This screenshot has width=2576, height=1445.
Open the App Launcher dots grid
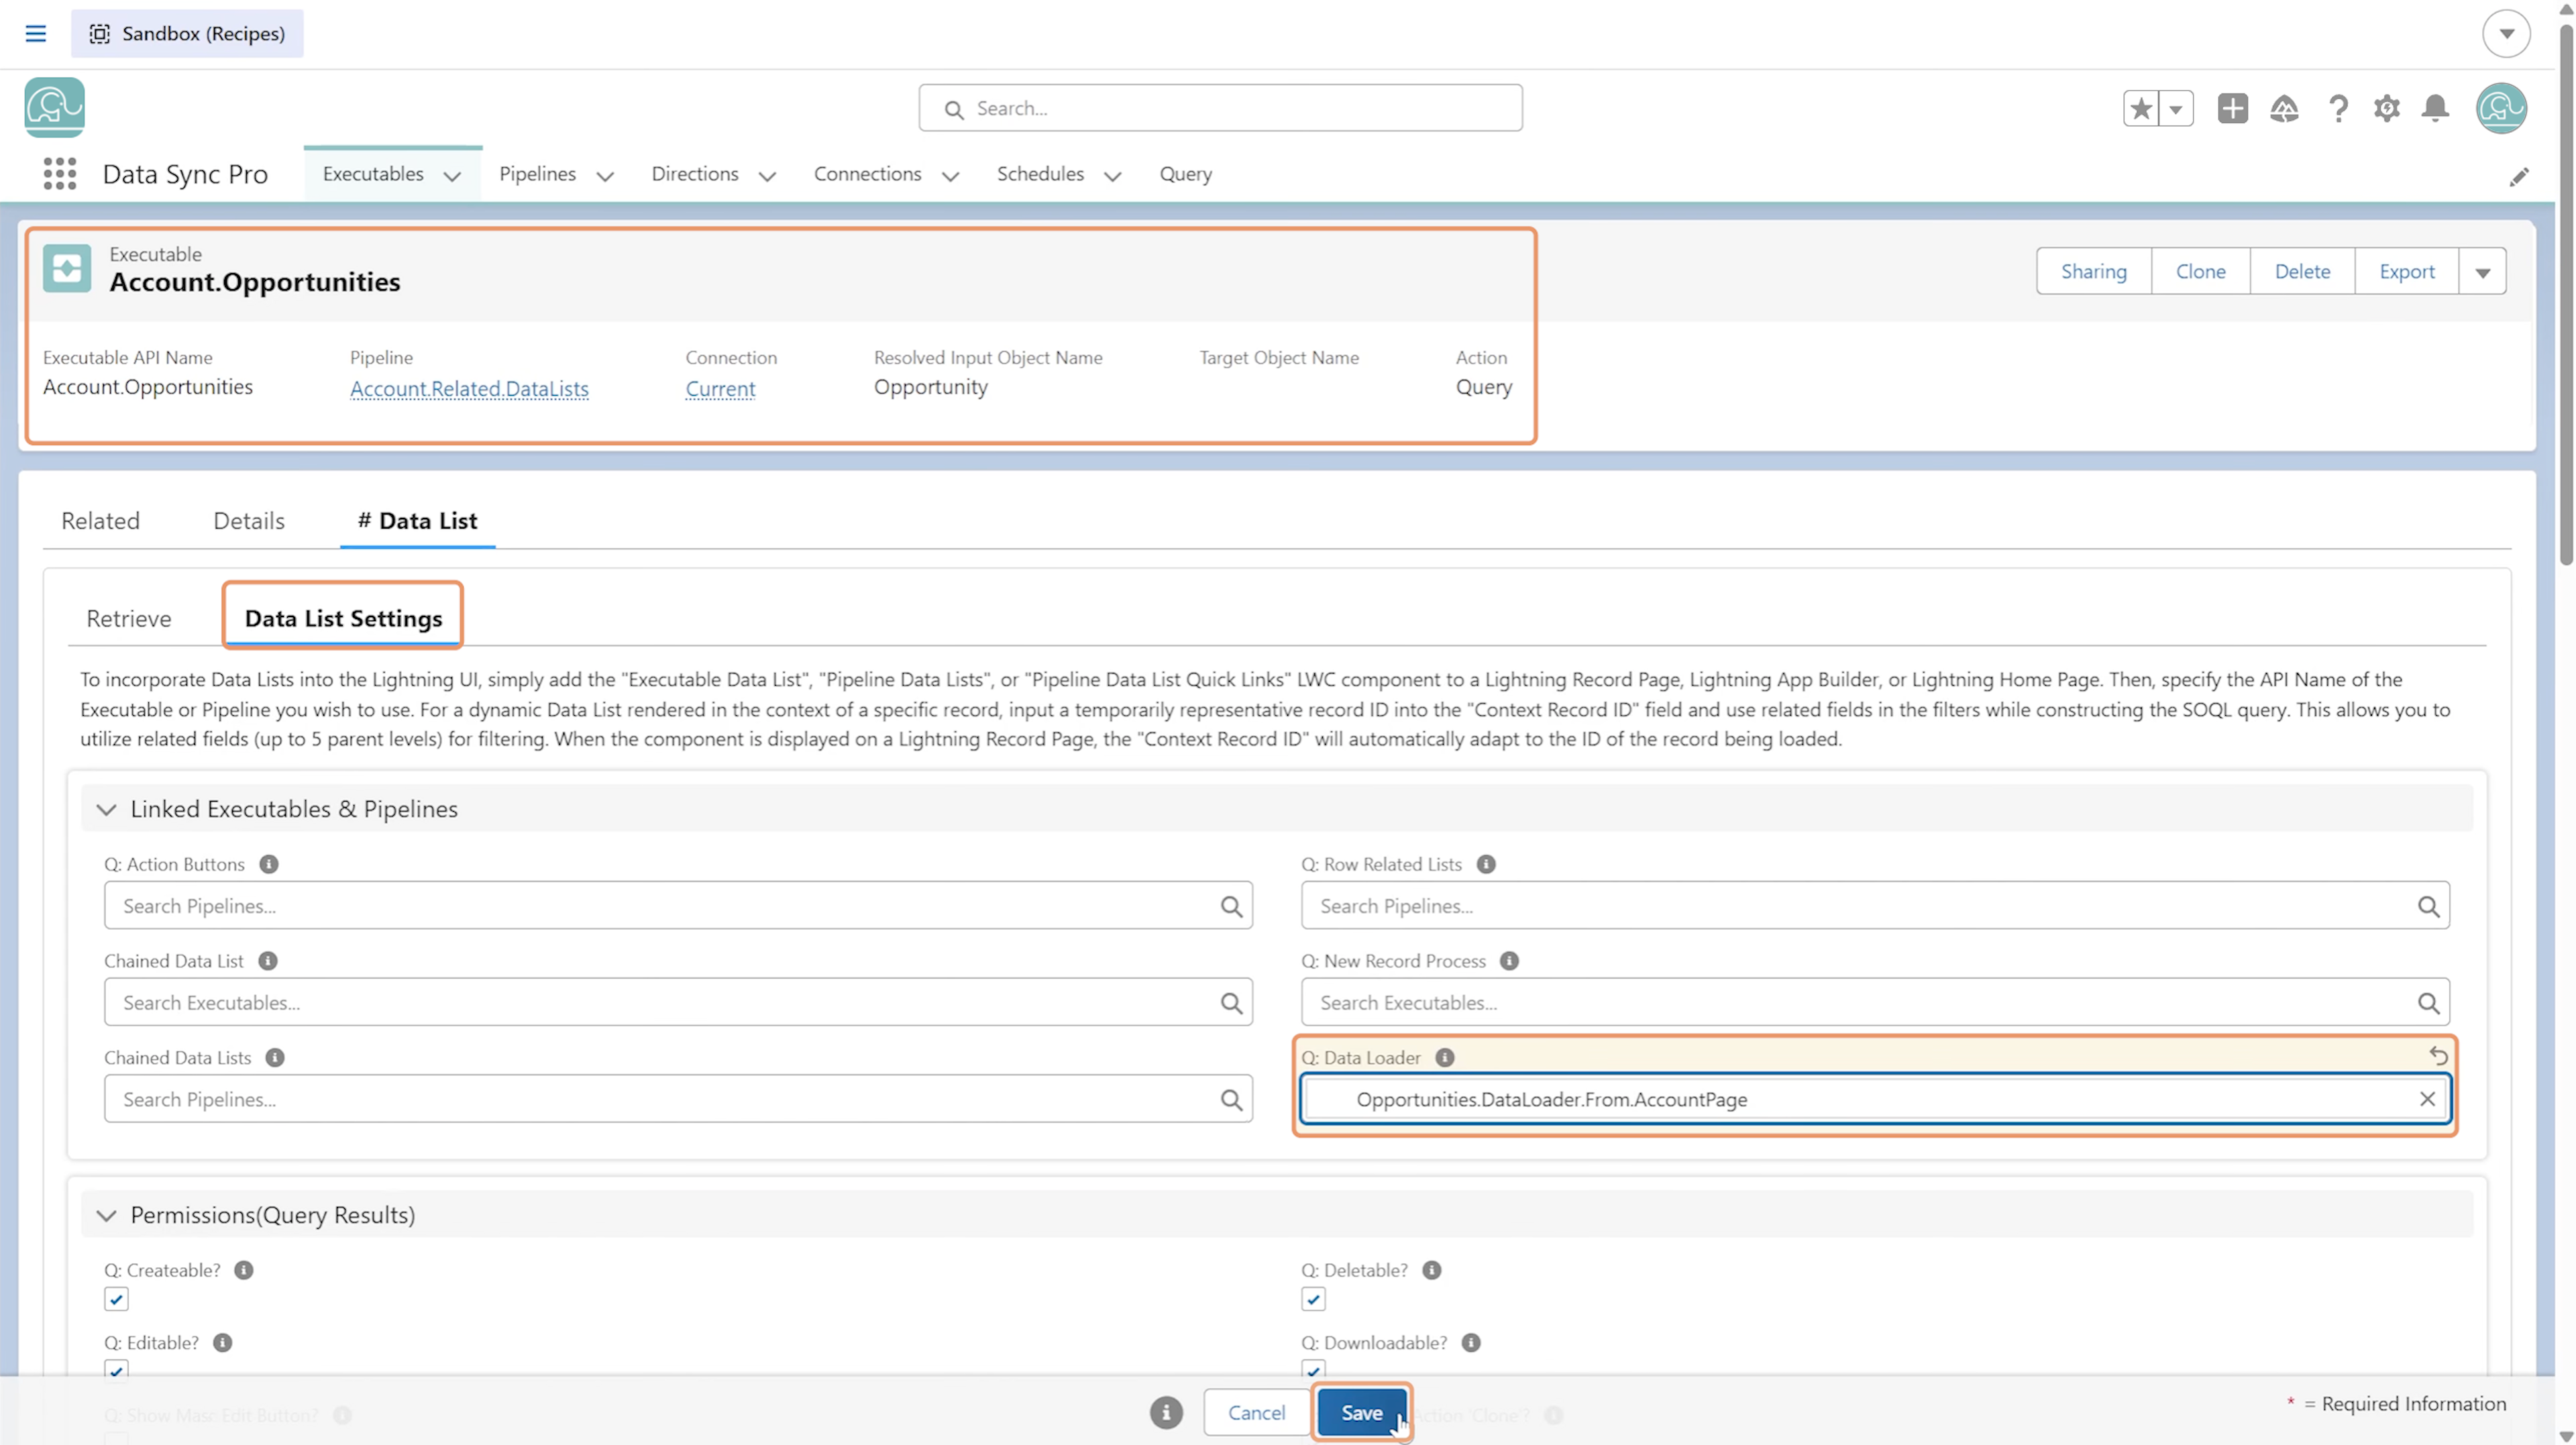click(60, 174)
